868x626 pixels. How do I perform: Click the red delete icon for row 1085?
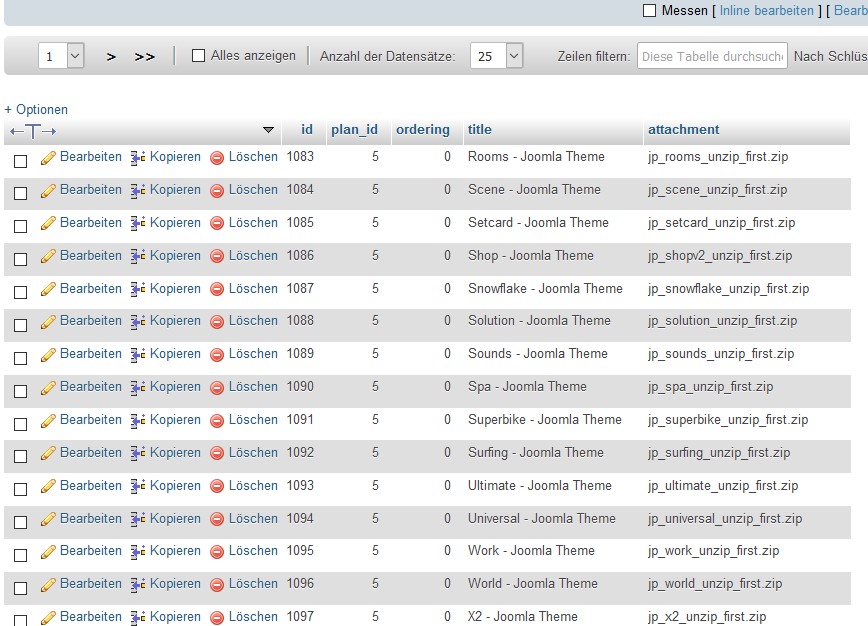coord(217,224)
